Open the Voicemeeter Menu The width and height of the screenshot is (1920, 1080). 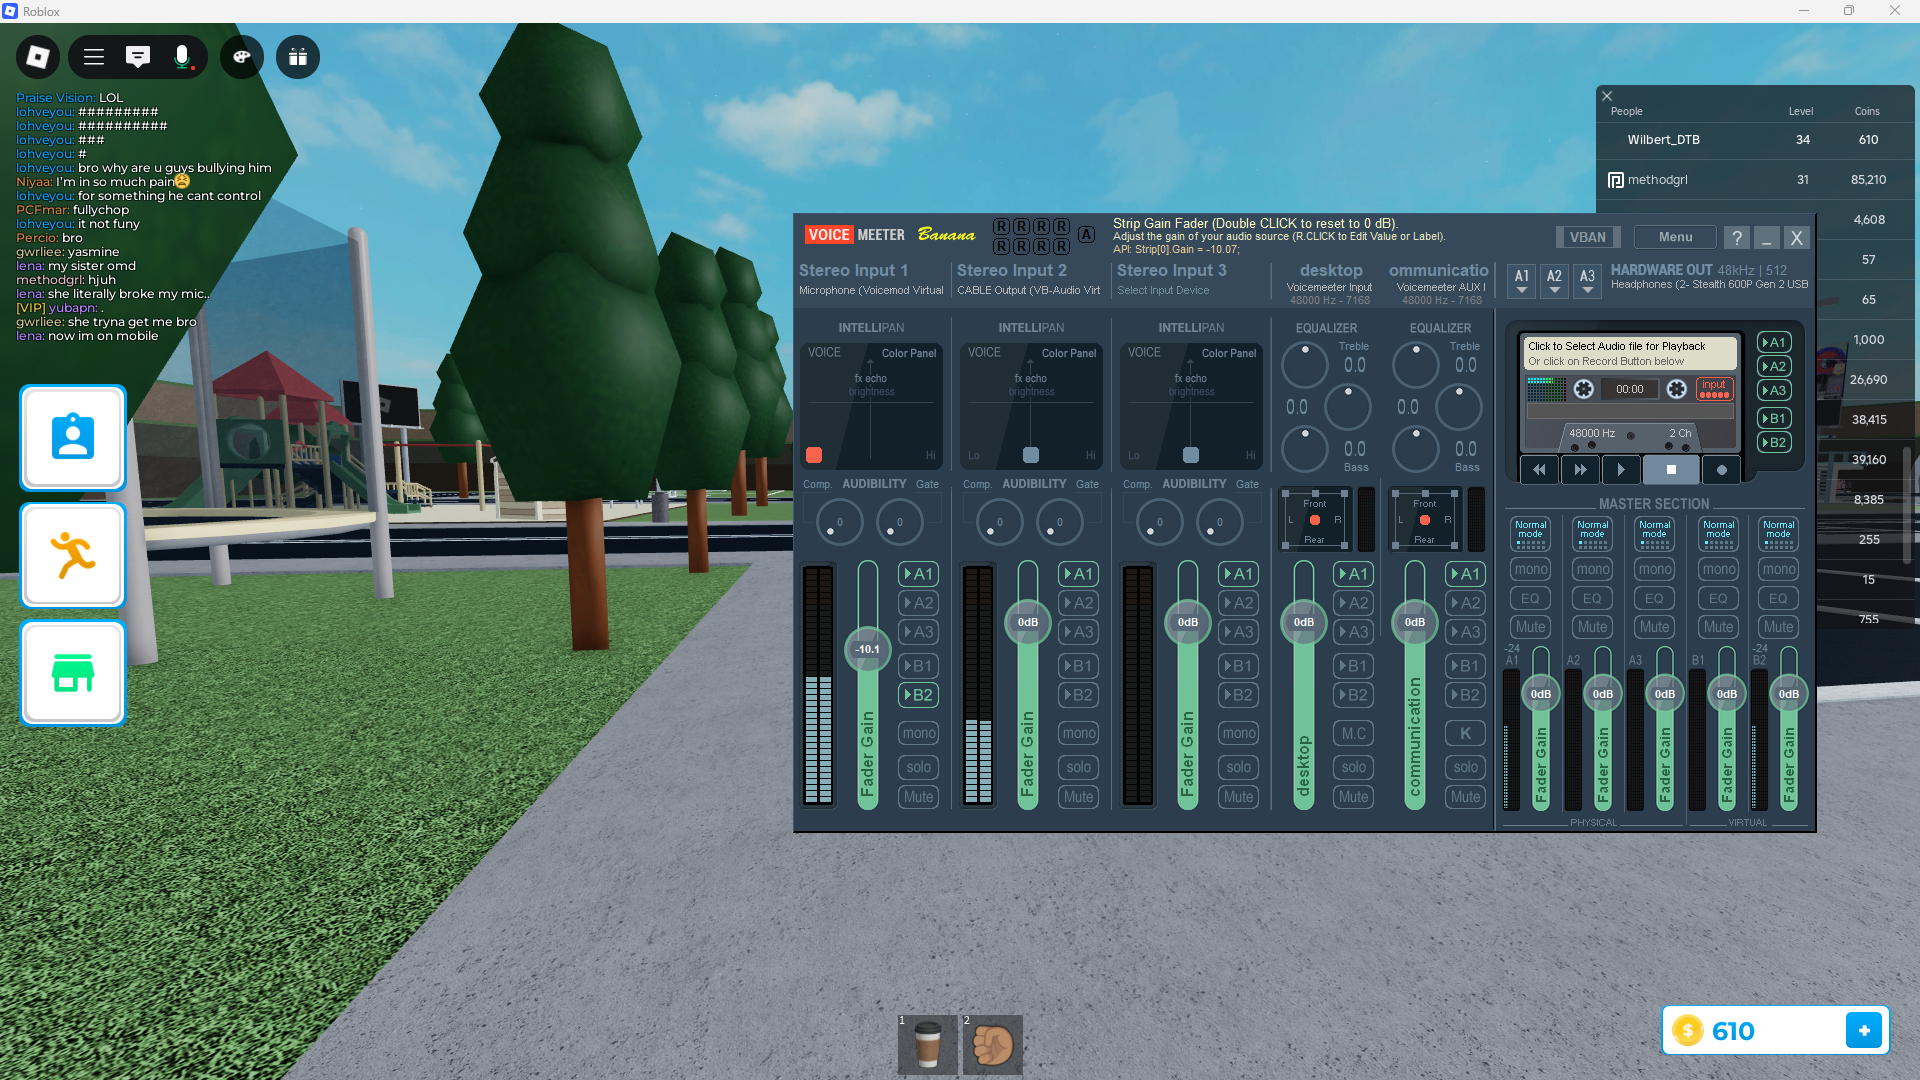pos(1675,237)
